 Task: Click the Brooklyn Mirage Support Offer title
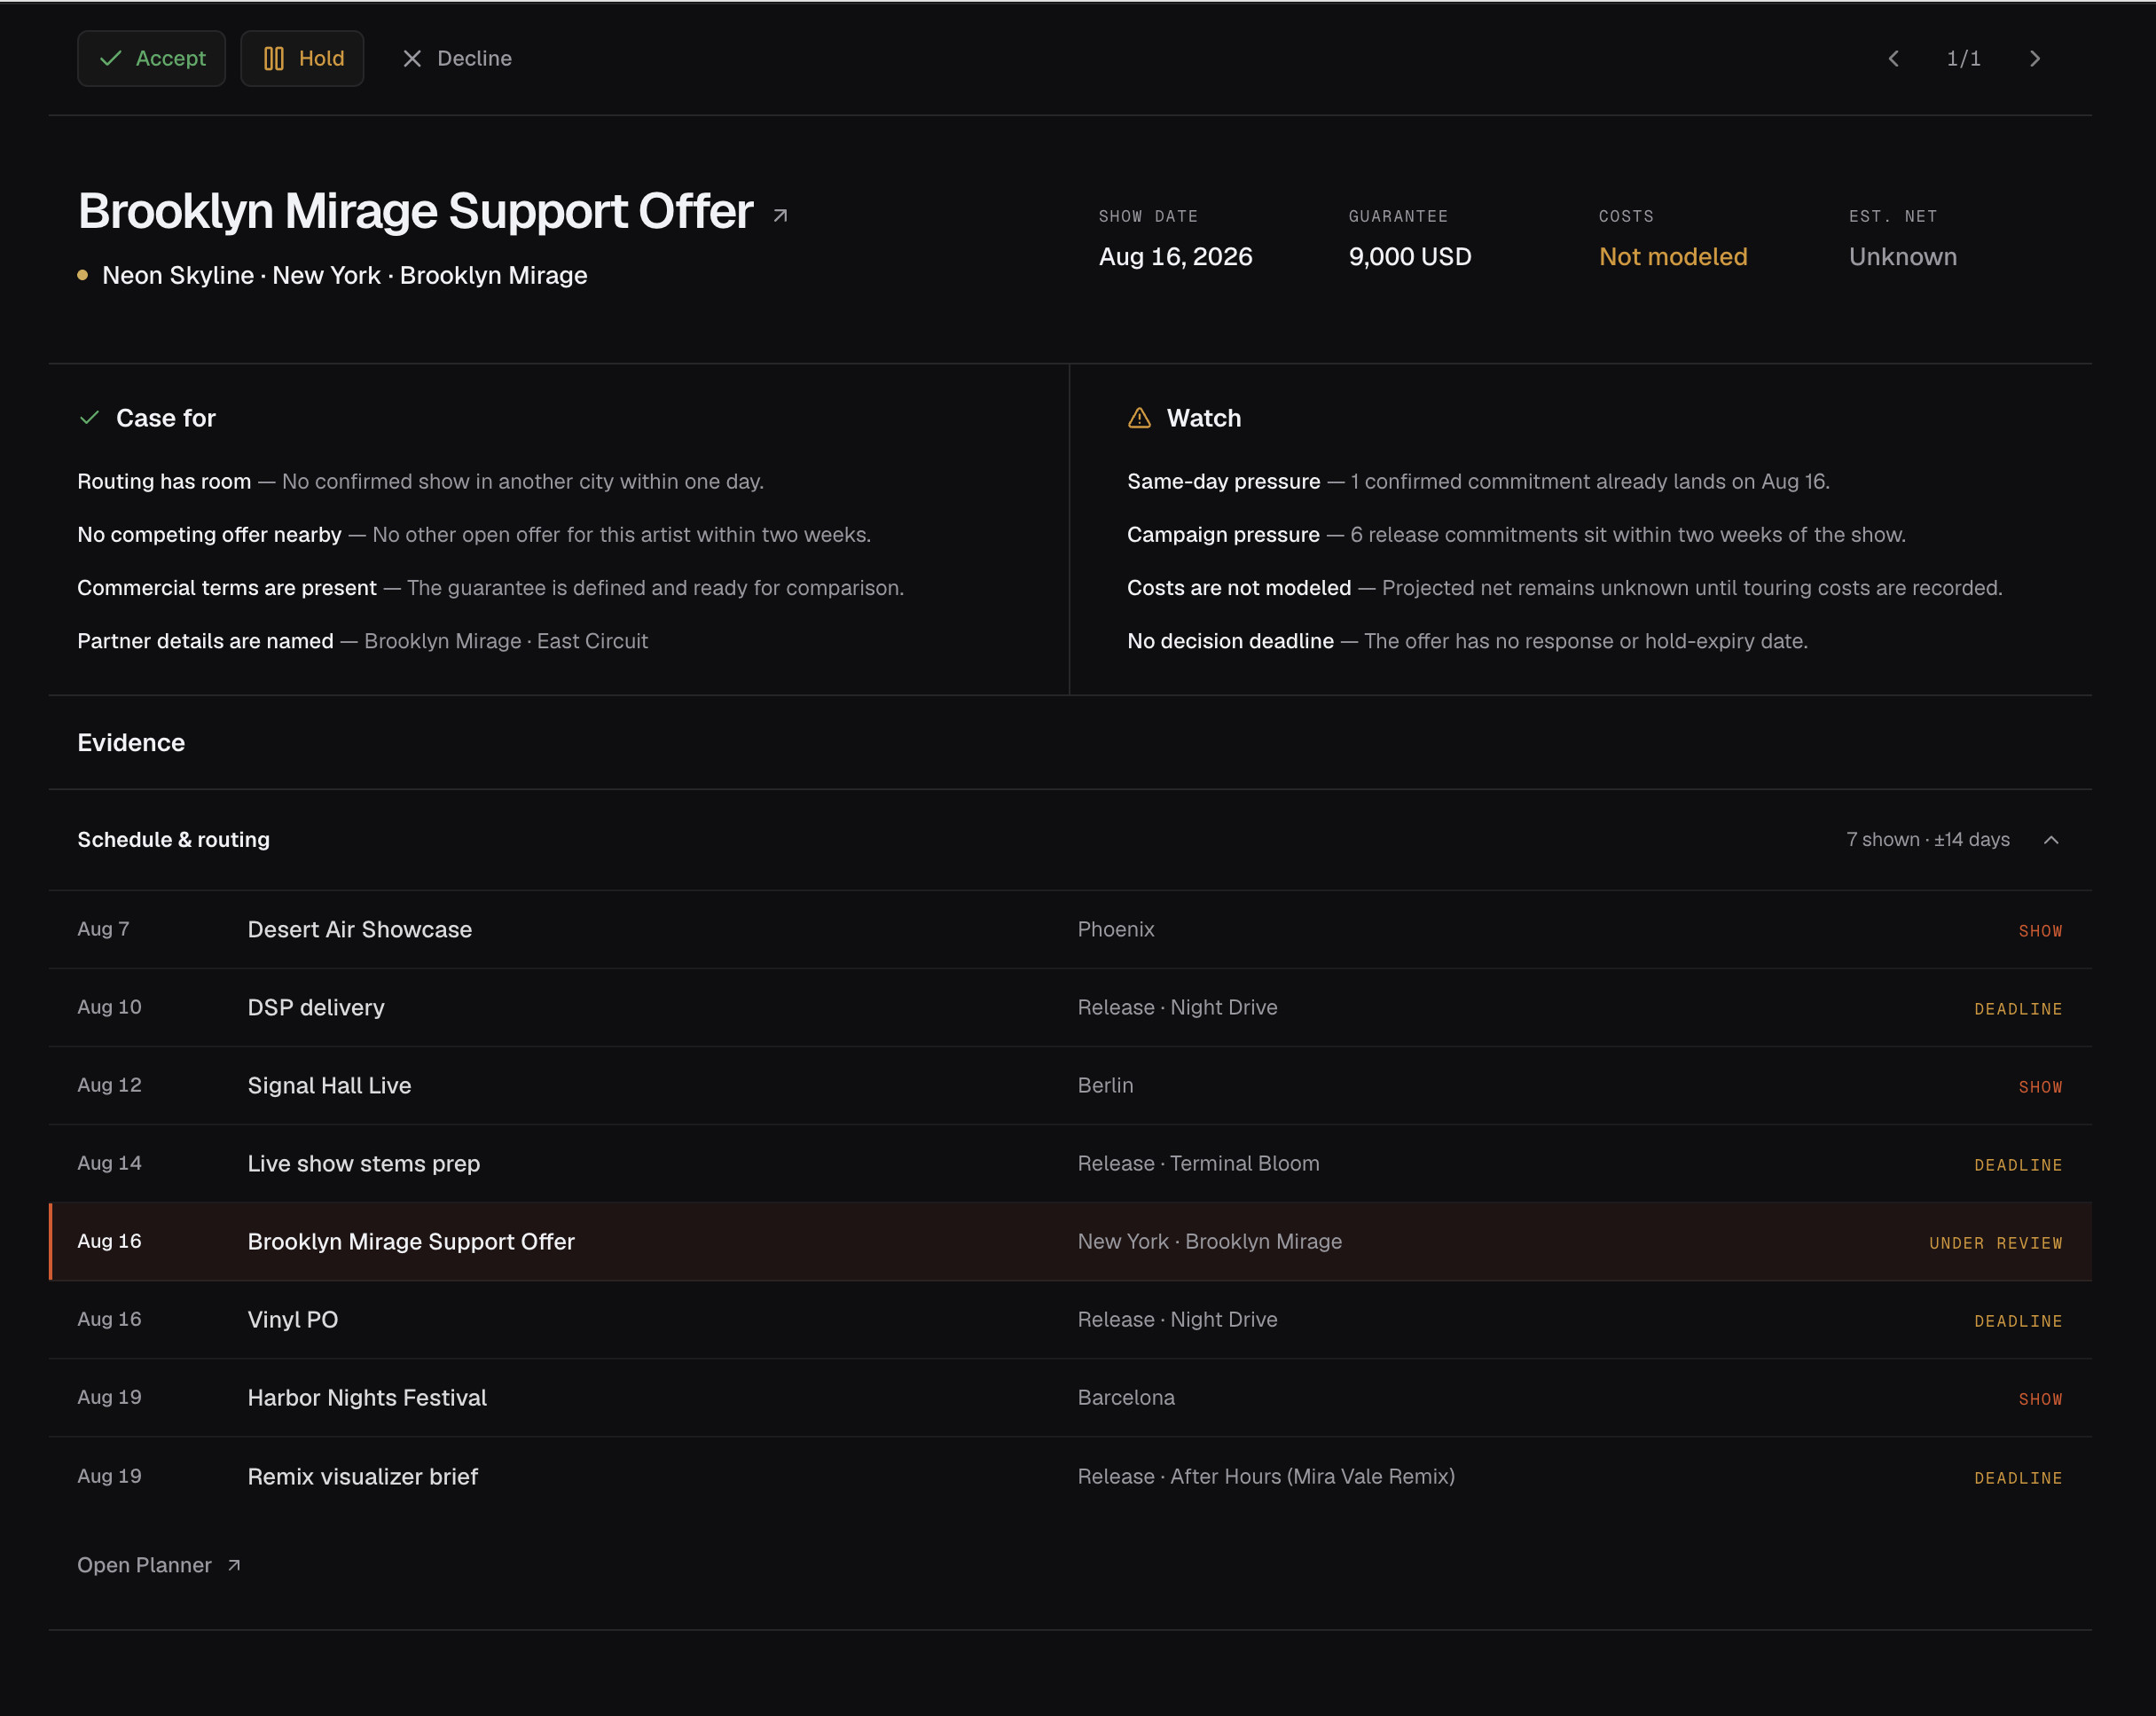[x=415, y=211]
